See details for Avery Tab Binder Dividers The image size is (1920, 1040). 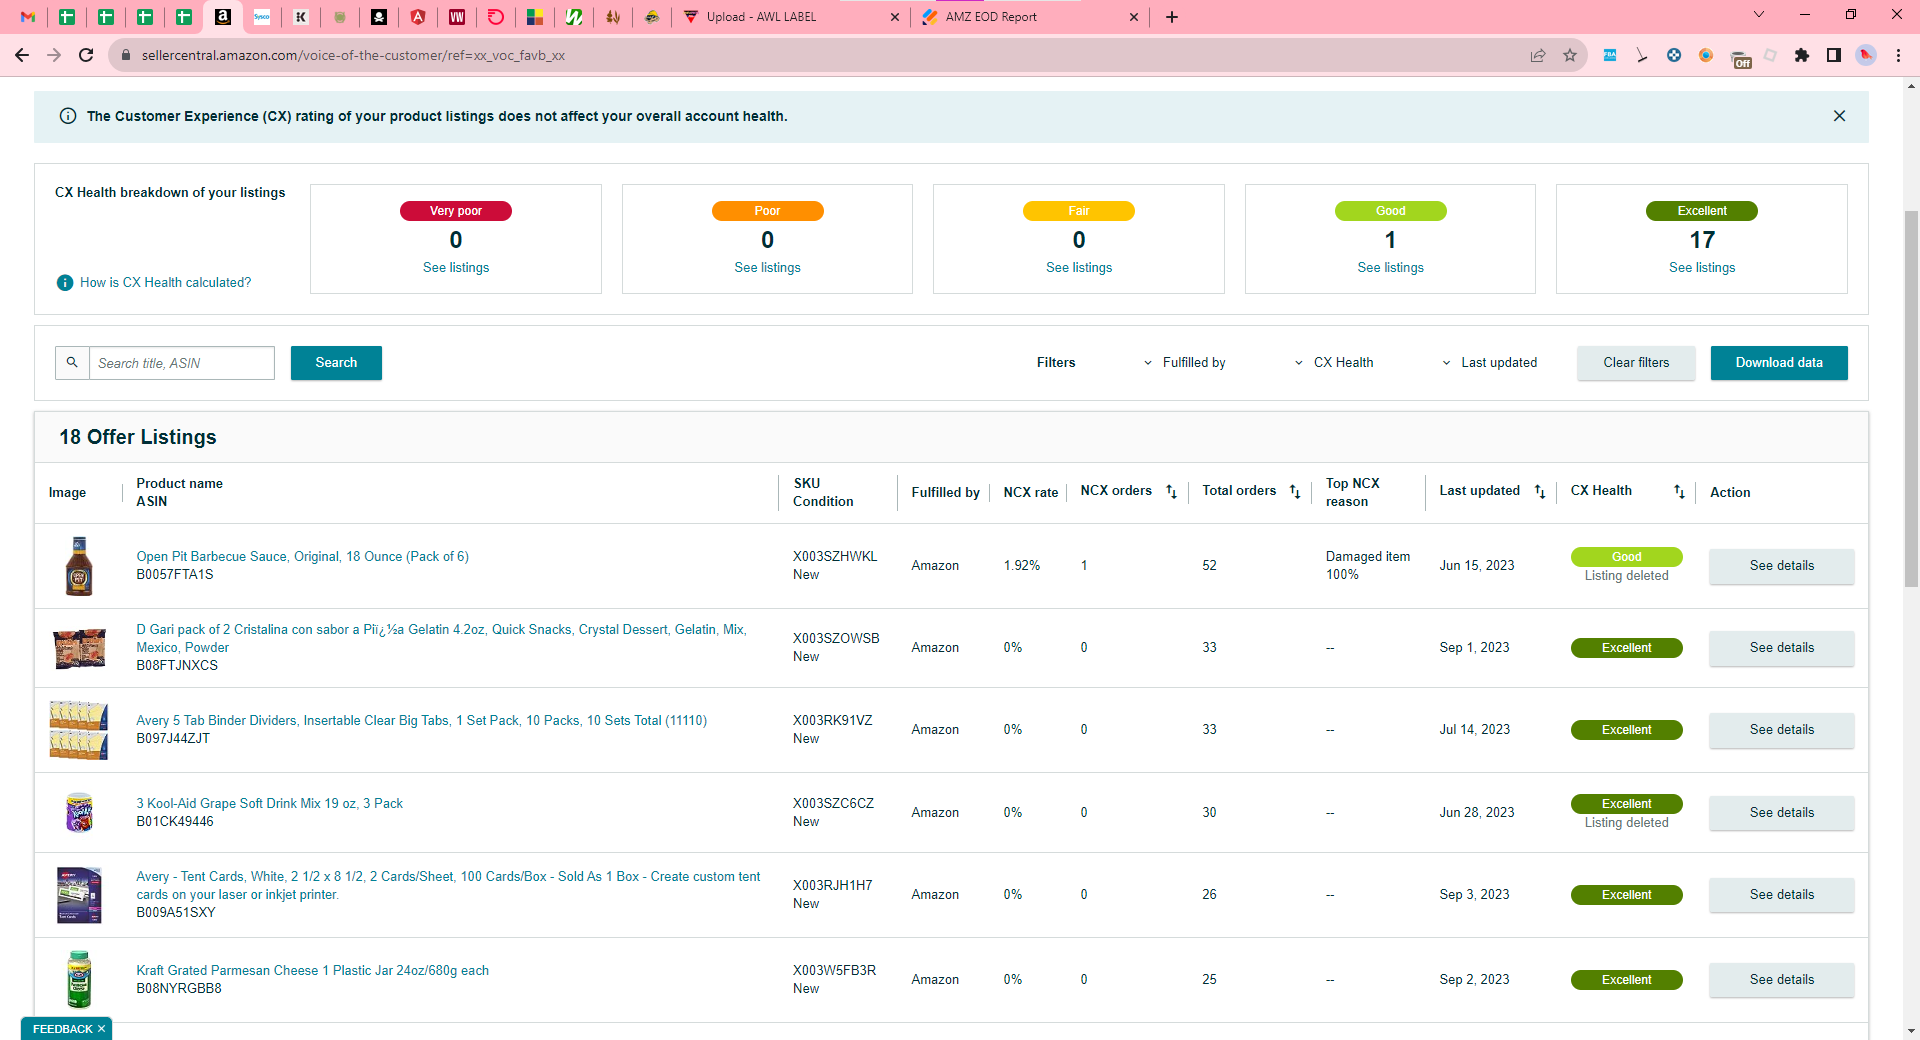coord(1781,730)
